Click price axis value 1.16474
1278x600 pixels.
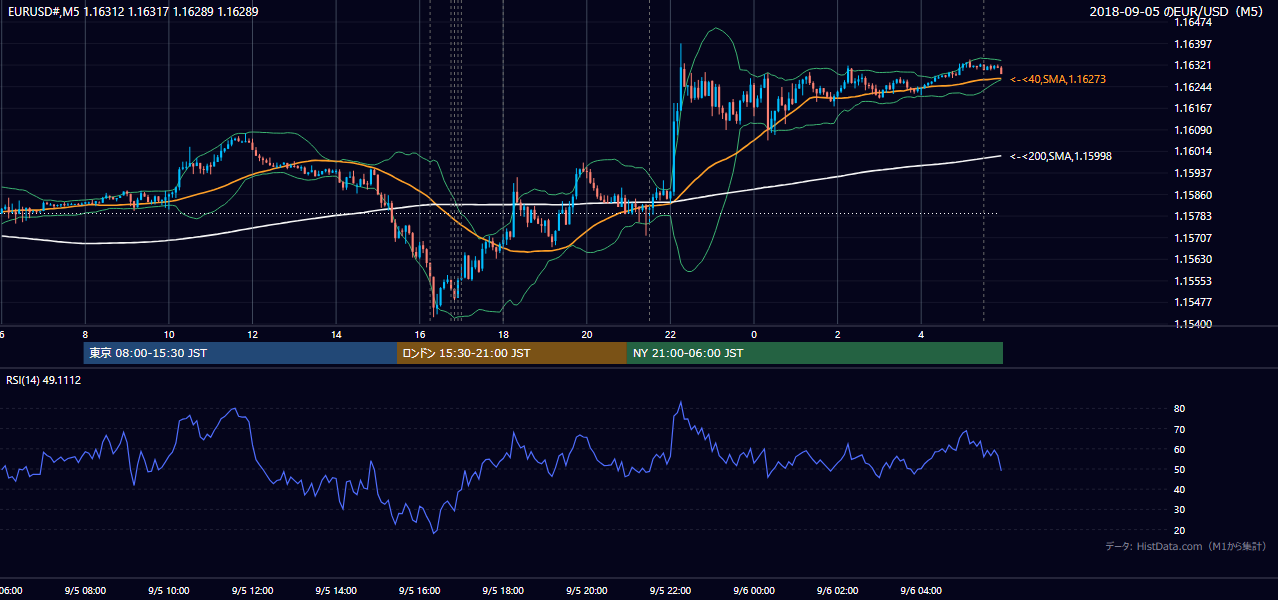1192,23
